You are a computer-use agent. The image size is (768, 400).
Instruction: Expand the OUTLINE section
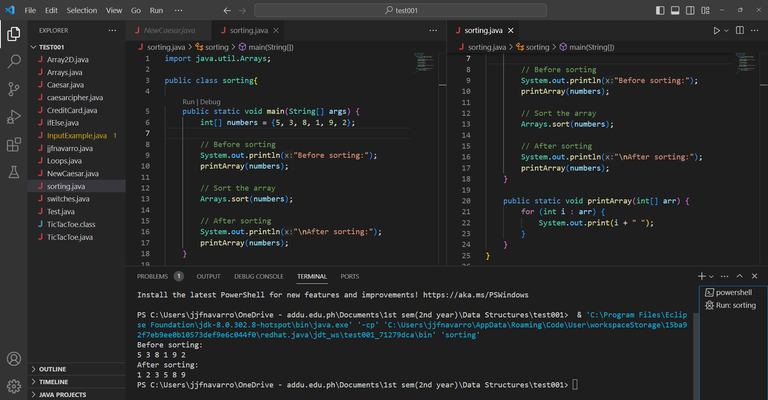click(53, 368)
